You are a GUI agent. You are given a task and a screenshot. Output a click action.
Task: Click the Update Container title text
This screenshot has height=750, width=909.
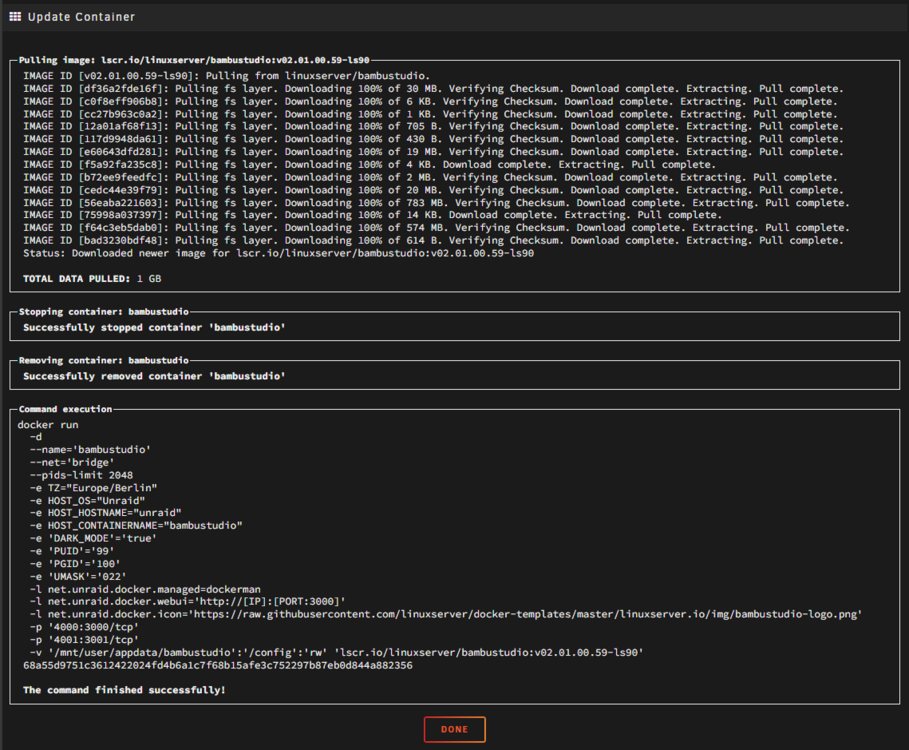[x=81, y=17]
